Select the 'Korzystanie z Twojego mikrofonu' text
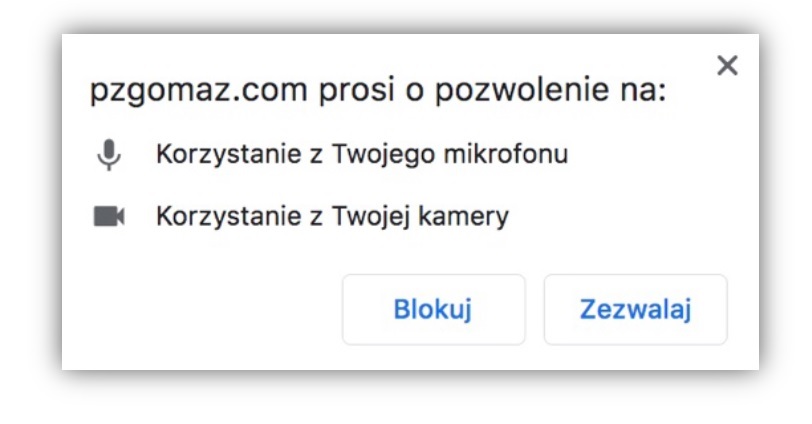This screenshot has height=424, width=812. coord(361,155)
